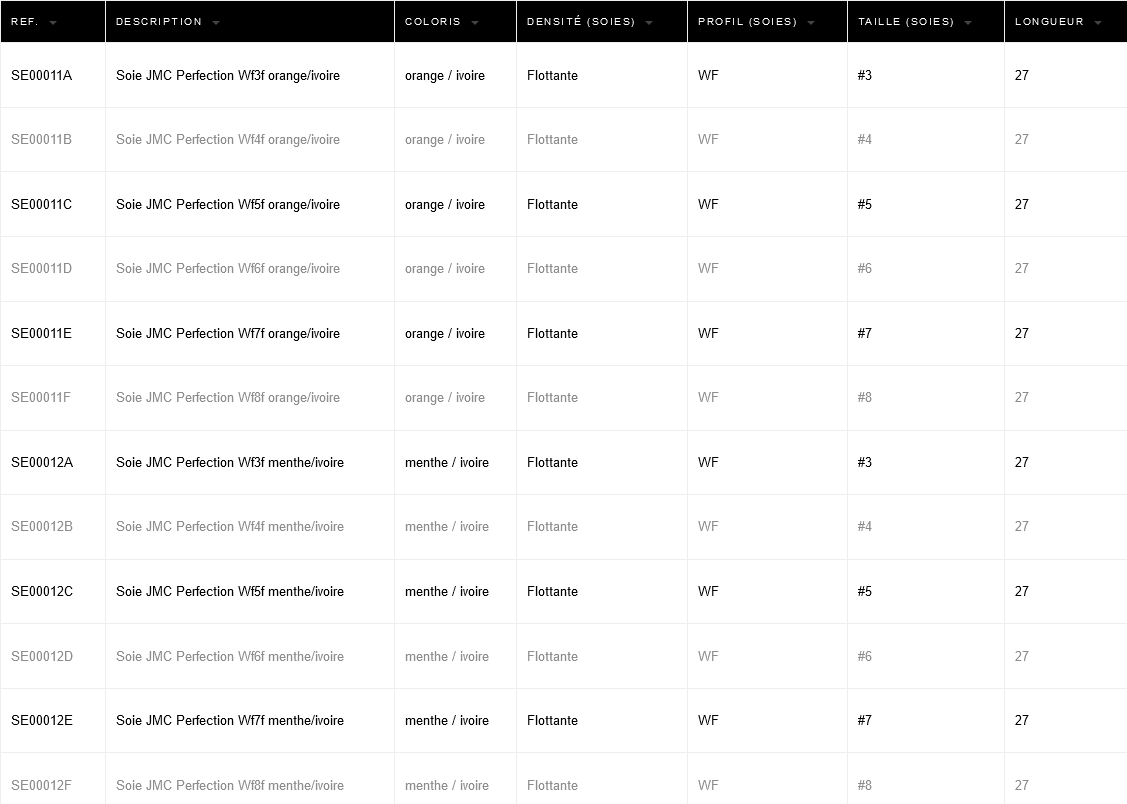Click Soie JMC Perfection Wf4f orange/ivoire
1127x804 pixels.
(x=228, y=139)
